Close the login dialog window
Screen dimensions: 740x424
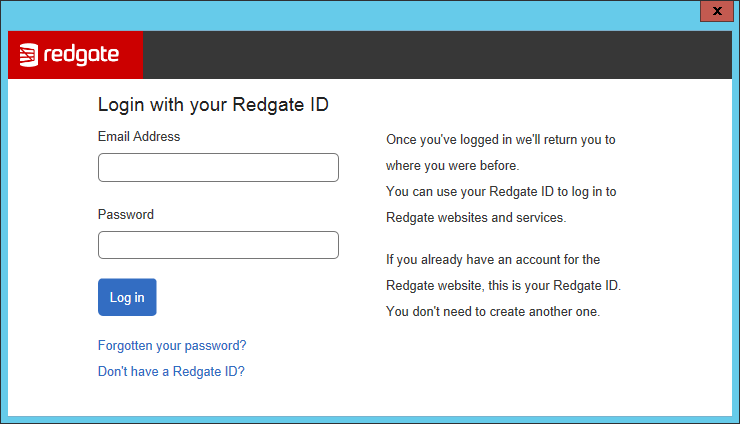pos(717,10)
